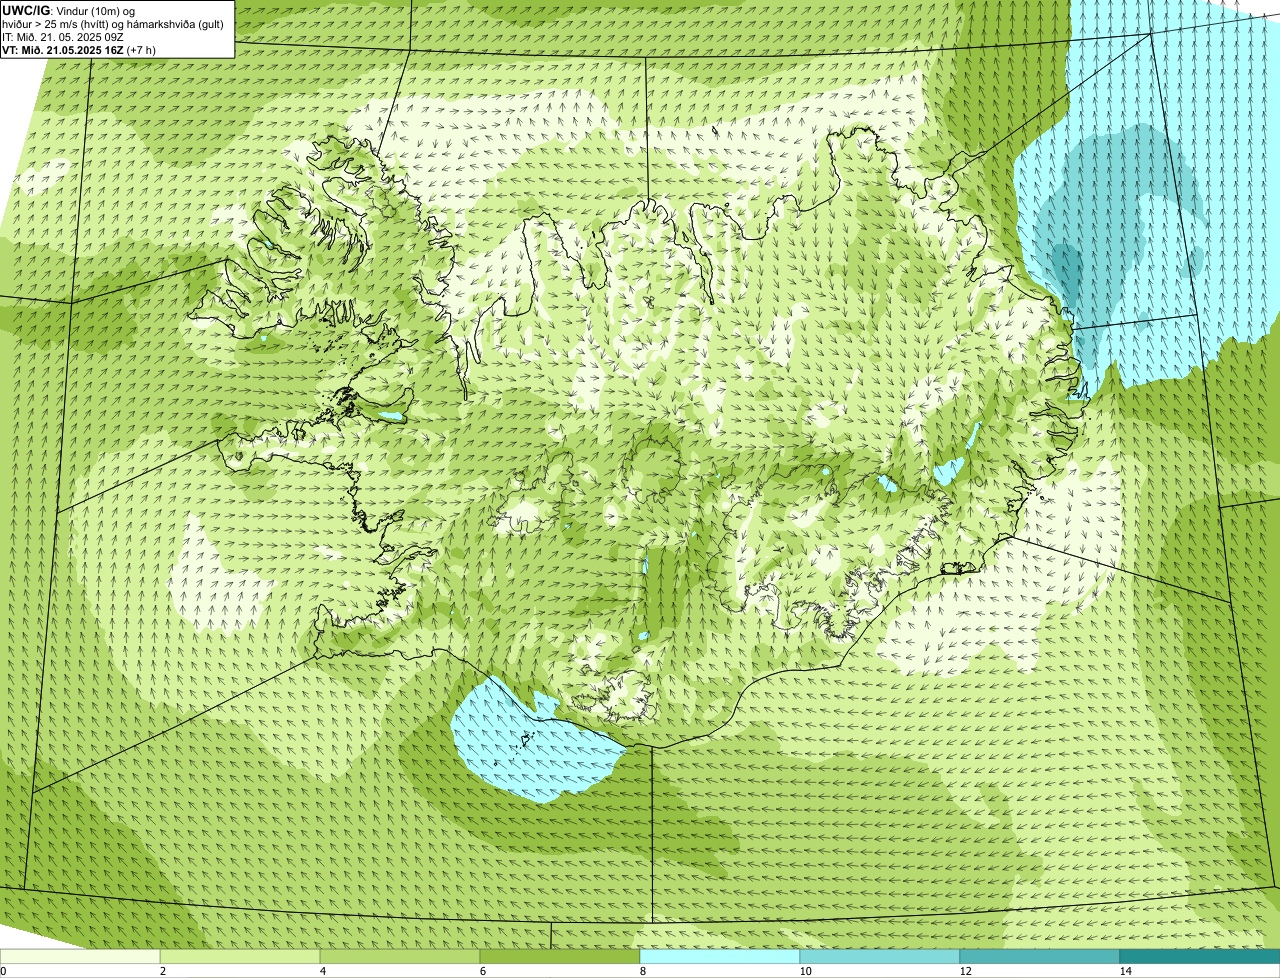
Task: Select the 2–4 m/s light green legend swatch
Action: point(240,956)
